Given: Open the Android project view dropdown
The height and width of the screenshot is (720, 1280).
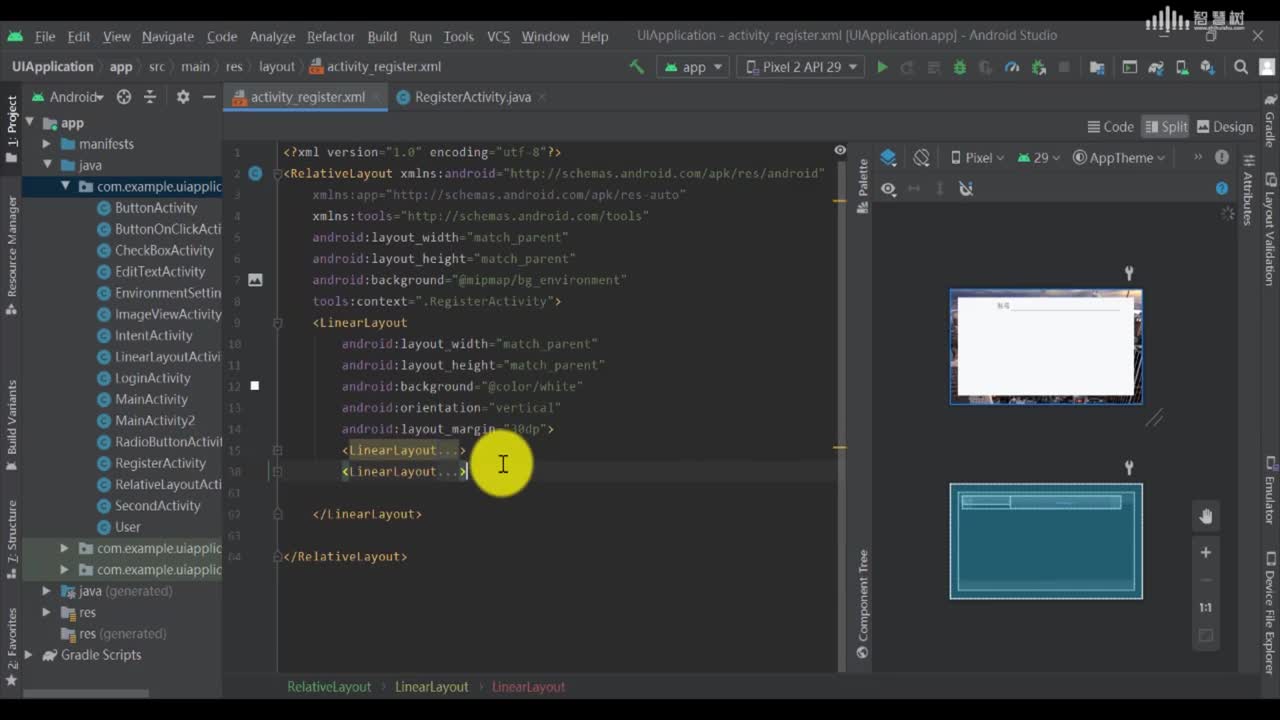Looking at the screenshot, I should [68, 97].
